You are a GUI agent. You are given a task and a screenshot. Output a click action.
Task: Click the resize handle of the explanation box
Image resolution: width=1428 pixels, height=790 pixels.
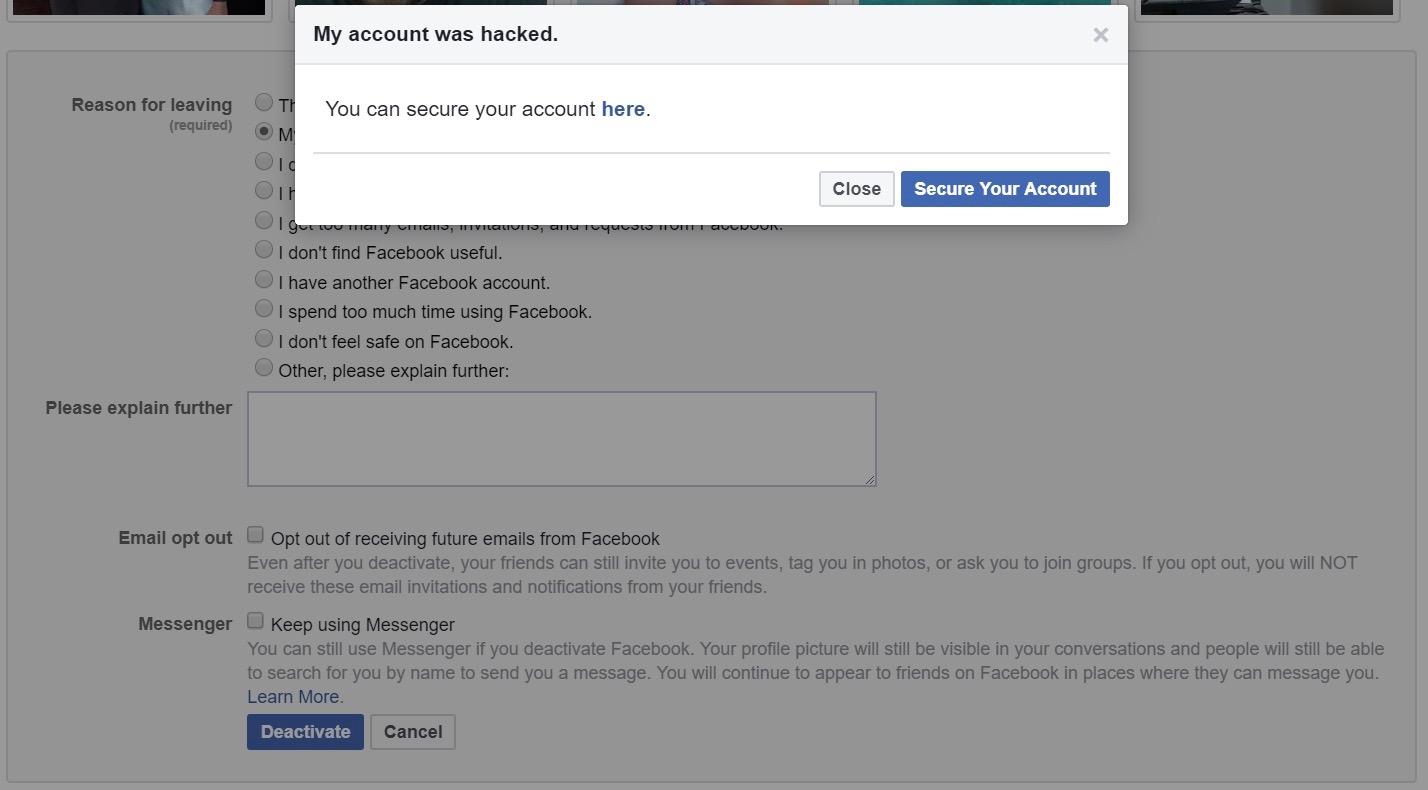tap(870, 480)
